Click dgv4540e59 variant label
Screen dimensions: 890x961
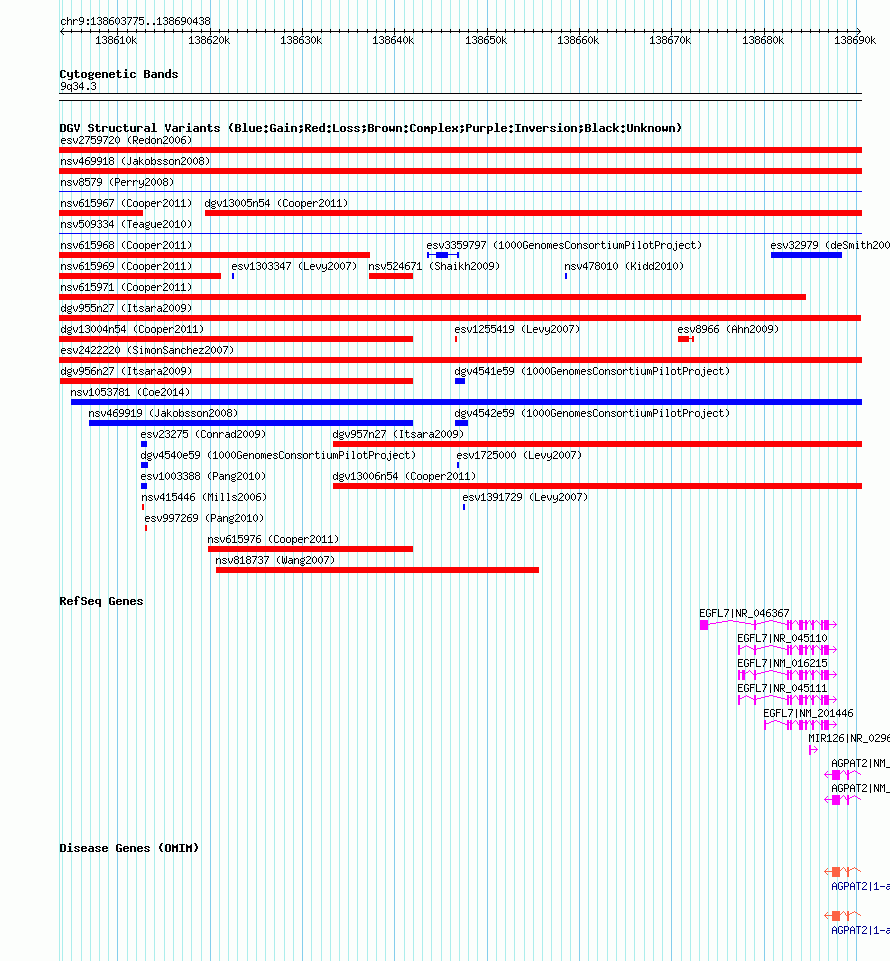coord(278,455)
